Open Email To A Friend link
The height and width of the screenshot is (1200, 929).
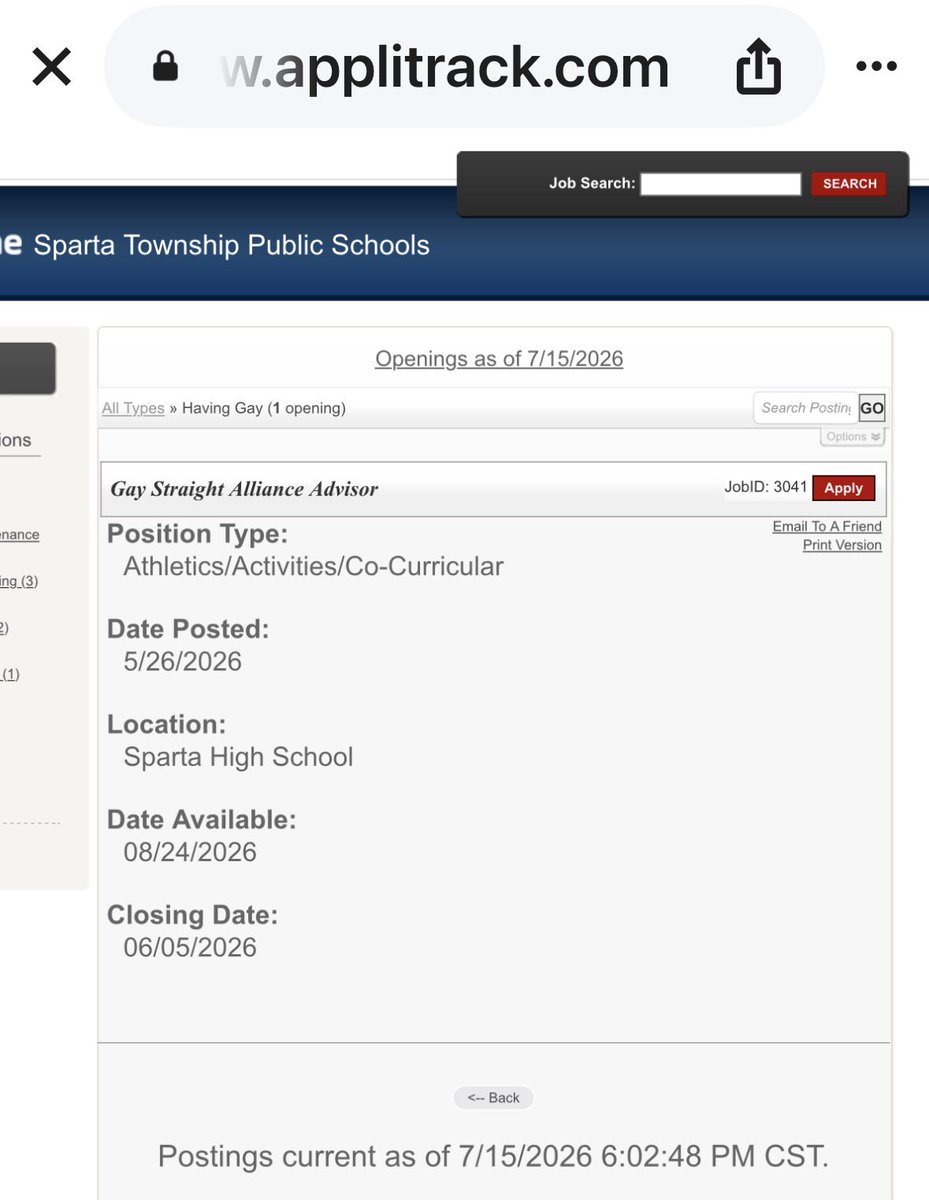click(x=827, y=526)
